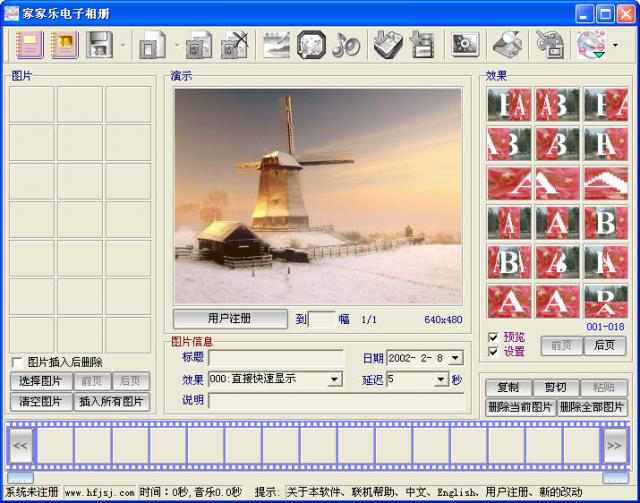Uncheck the 预览 checkbox

coord(493,337)
